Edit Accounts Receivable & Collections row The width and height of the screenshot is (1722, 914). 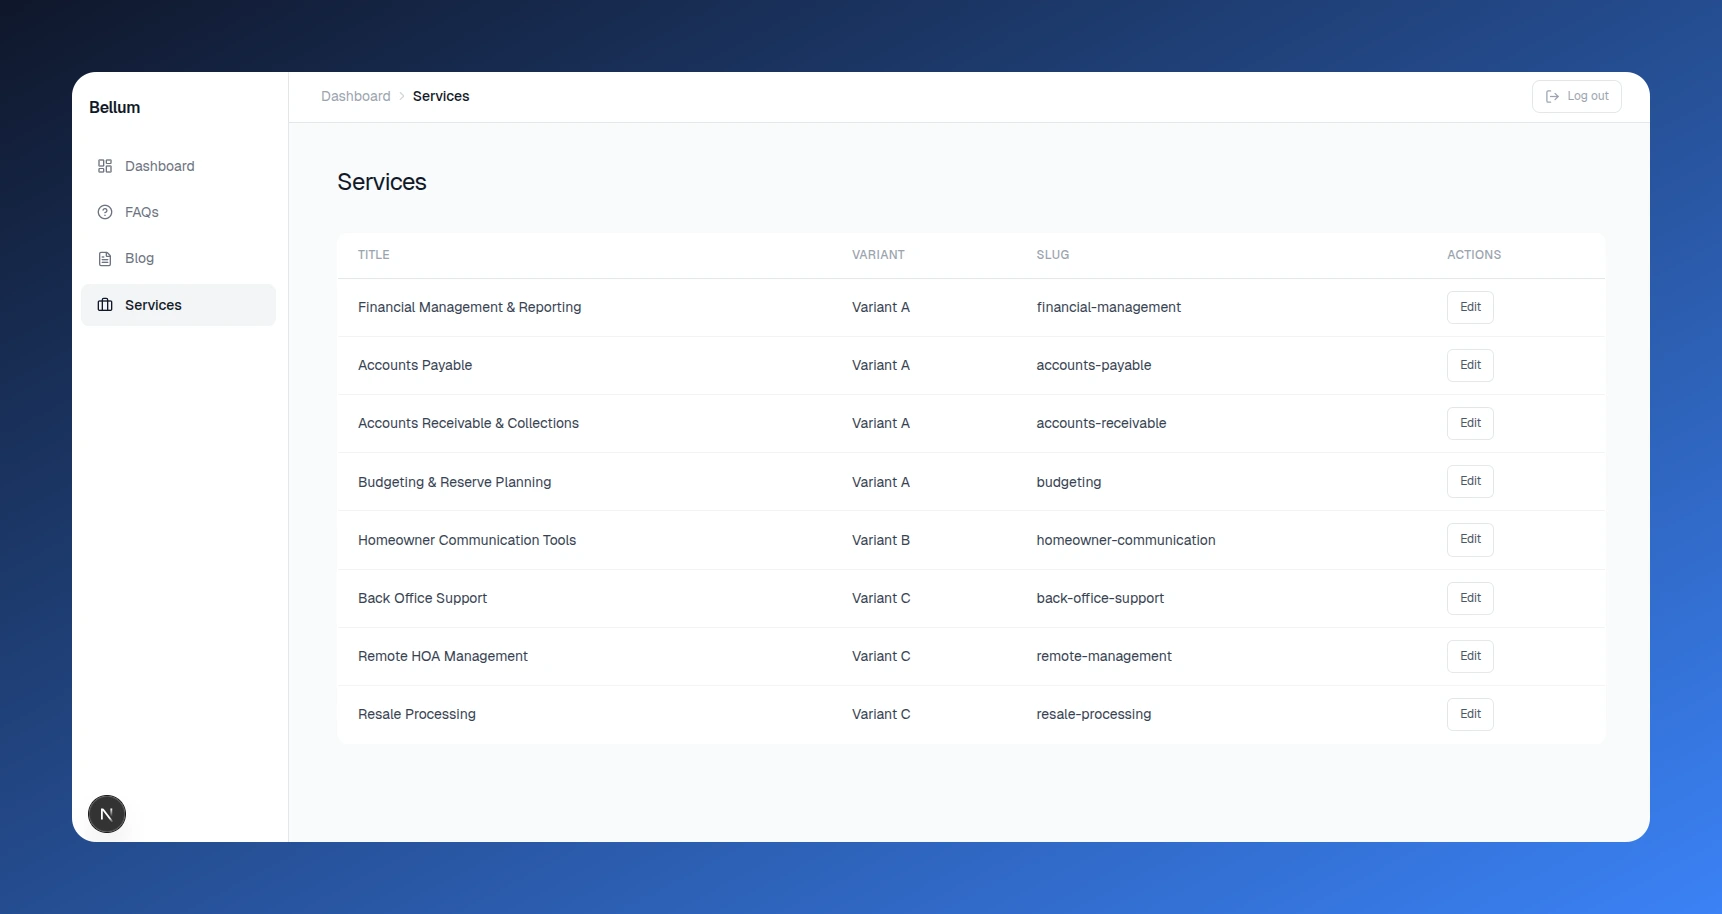point(1470,423)
